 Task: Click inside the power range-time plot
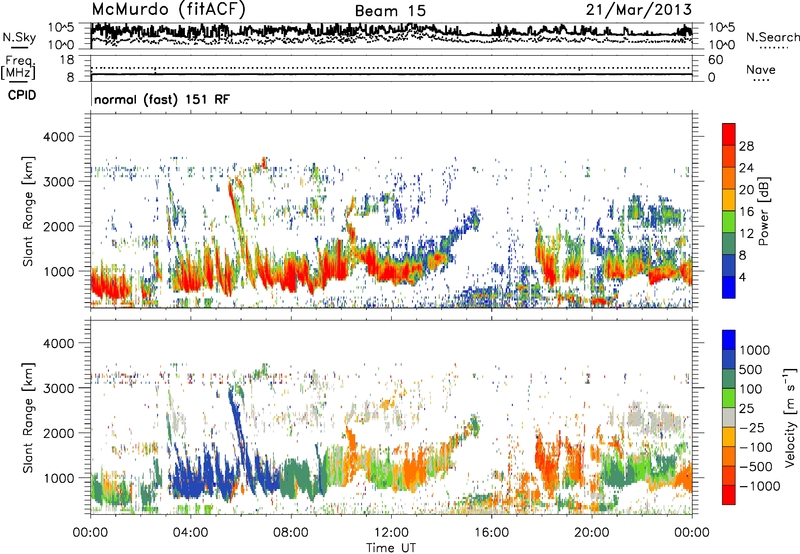tap(391, 211)
